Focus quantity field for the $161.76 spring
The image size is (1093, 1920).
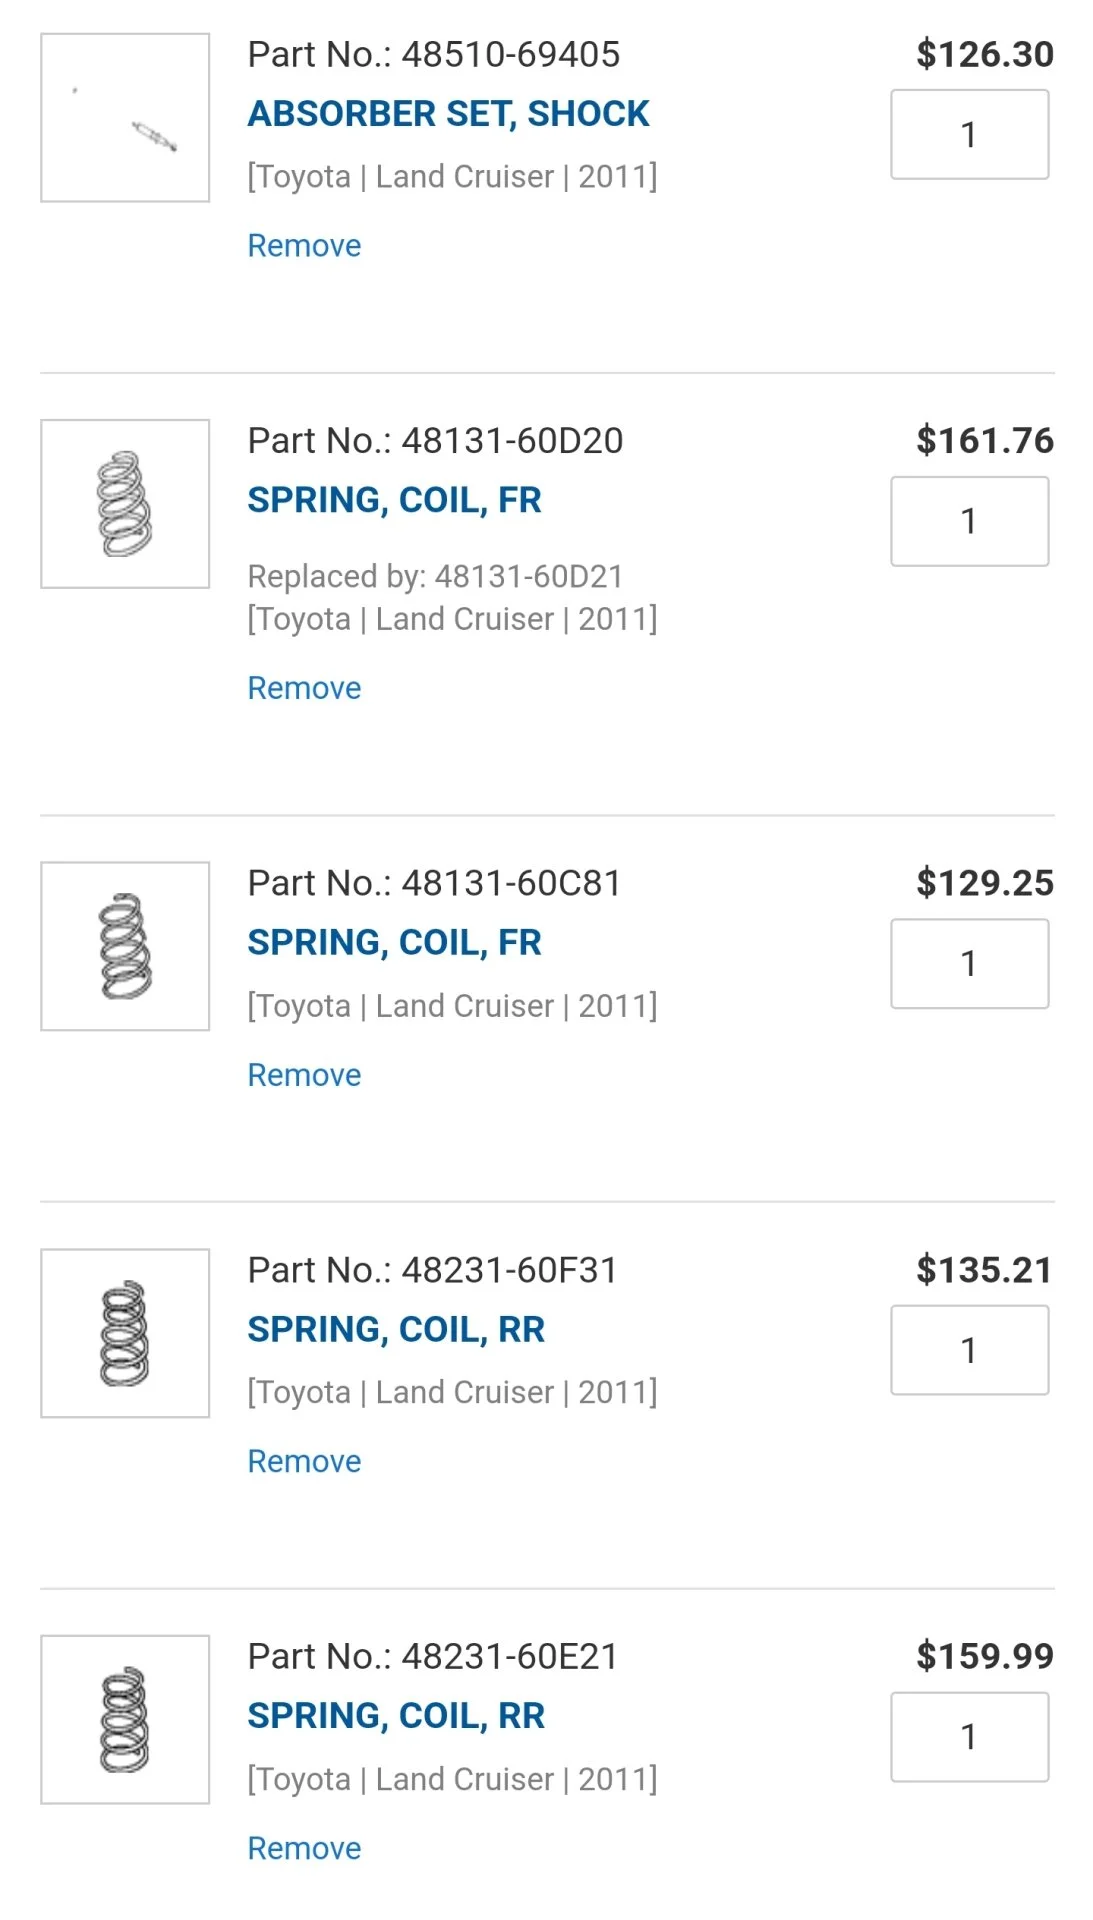pos(969,521)
